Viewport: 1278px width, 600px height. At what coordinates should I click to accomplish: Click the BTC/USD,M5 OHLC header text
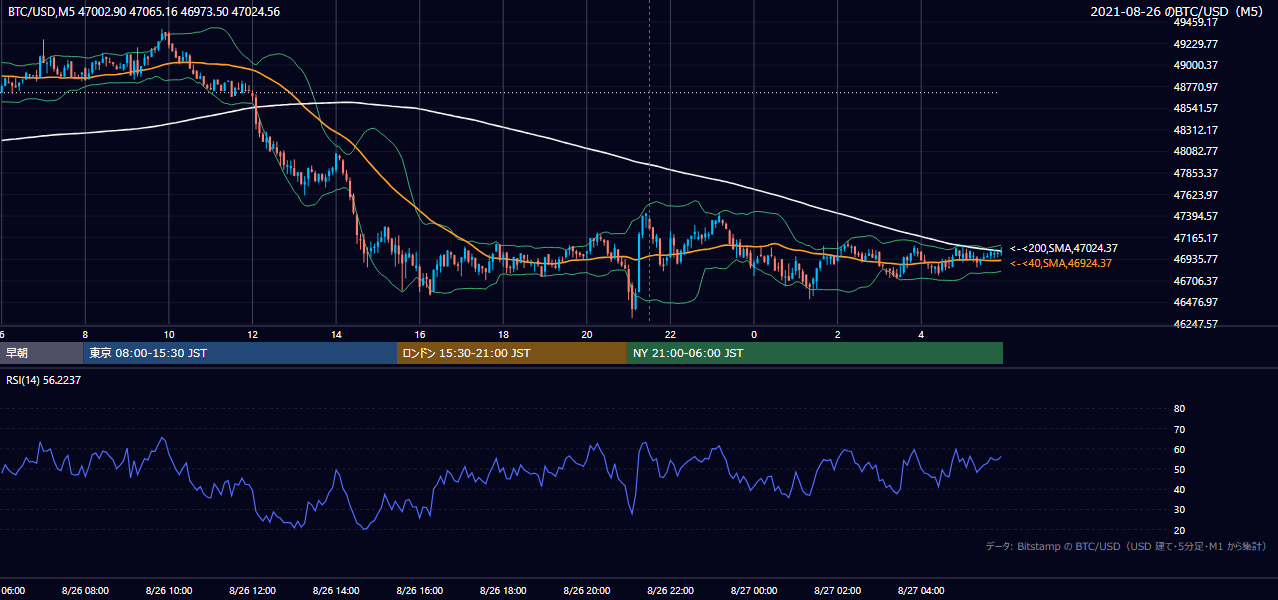[144, 12]
